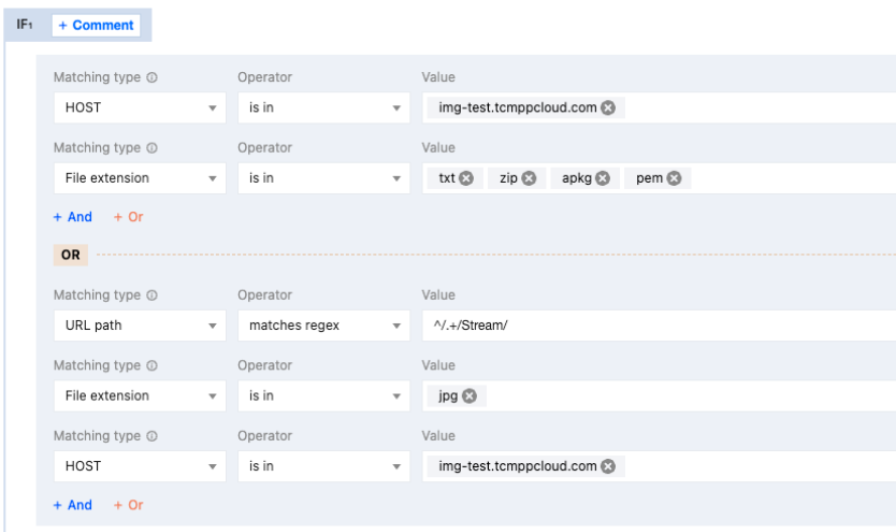Remove the jpg file extension tag
The height and width of the screenshot is (532, 896).
[469, 396]
